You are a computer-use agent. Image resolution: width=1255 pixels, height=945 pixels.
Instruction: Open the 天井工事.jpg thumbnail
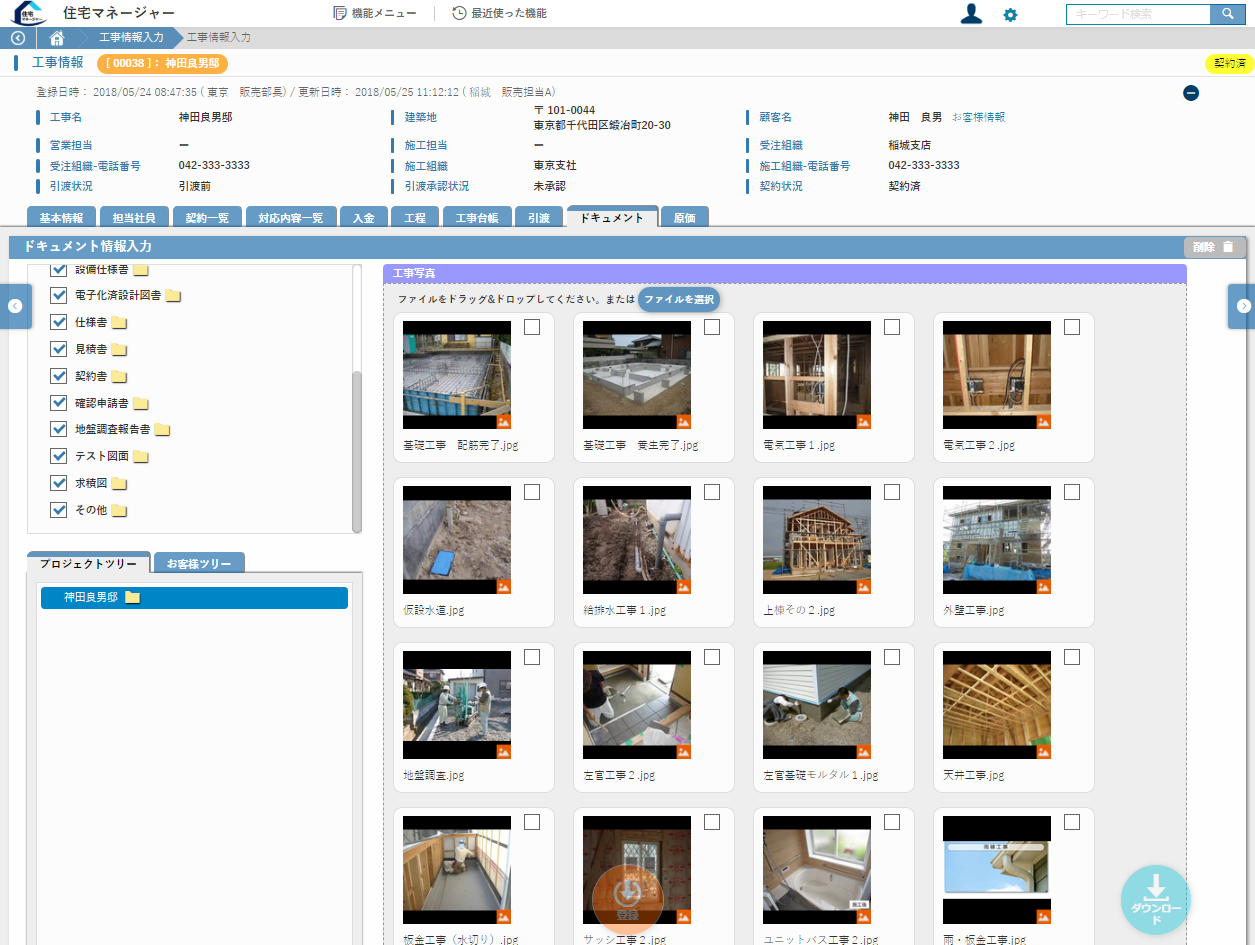(996, 705)
